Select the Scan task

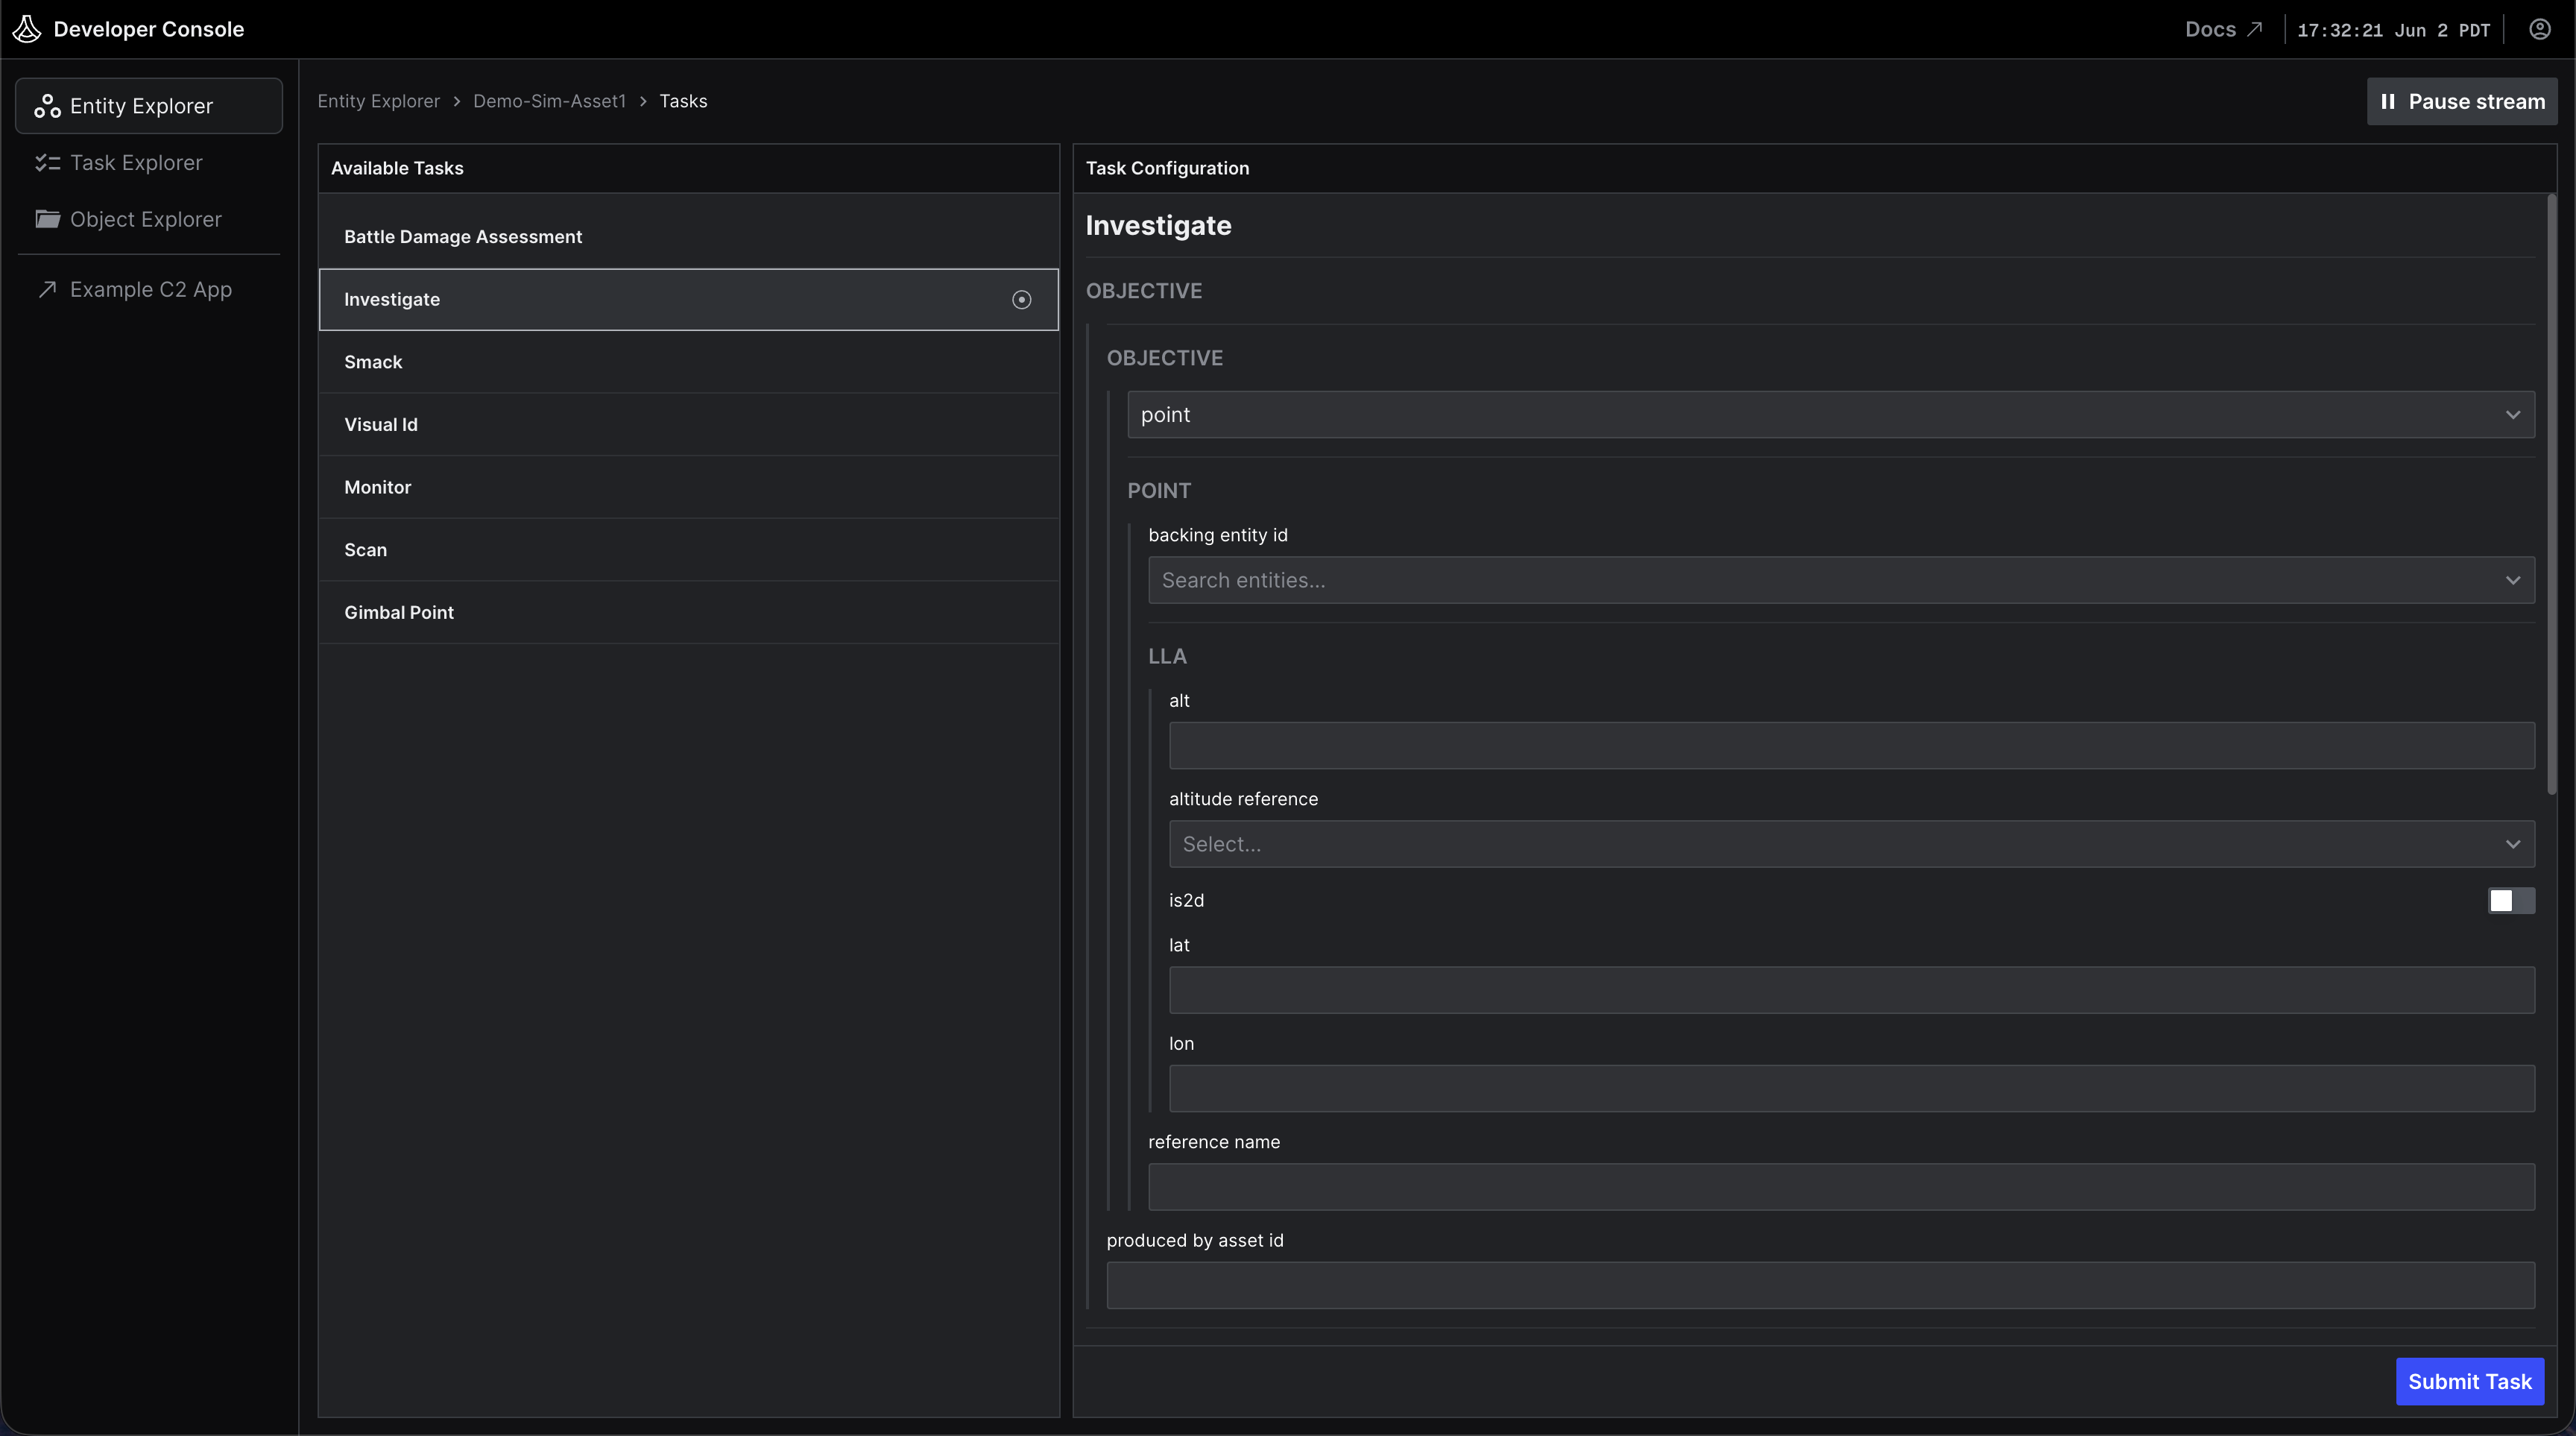click(688, 550)
